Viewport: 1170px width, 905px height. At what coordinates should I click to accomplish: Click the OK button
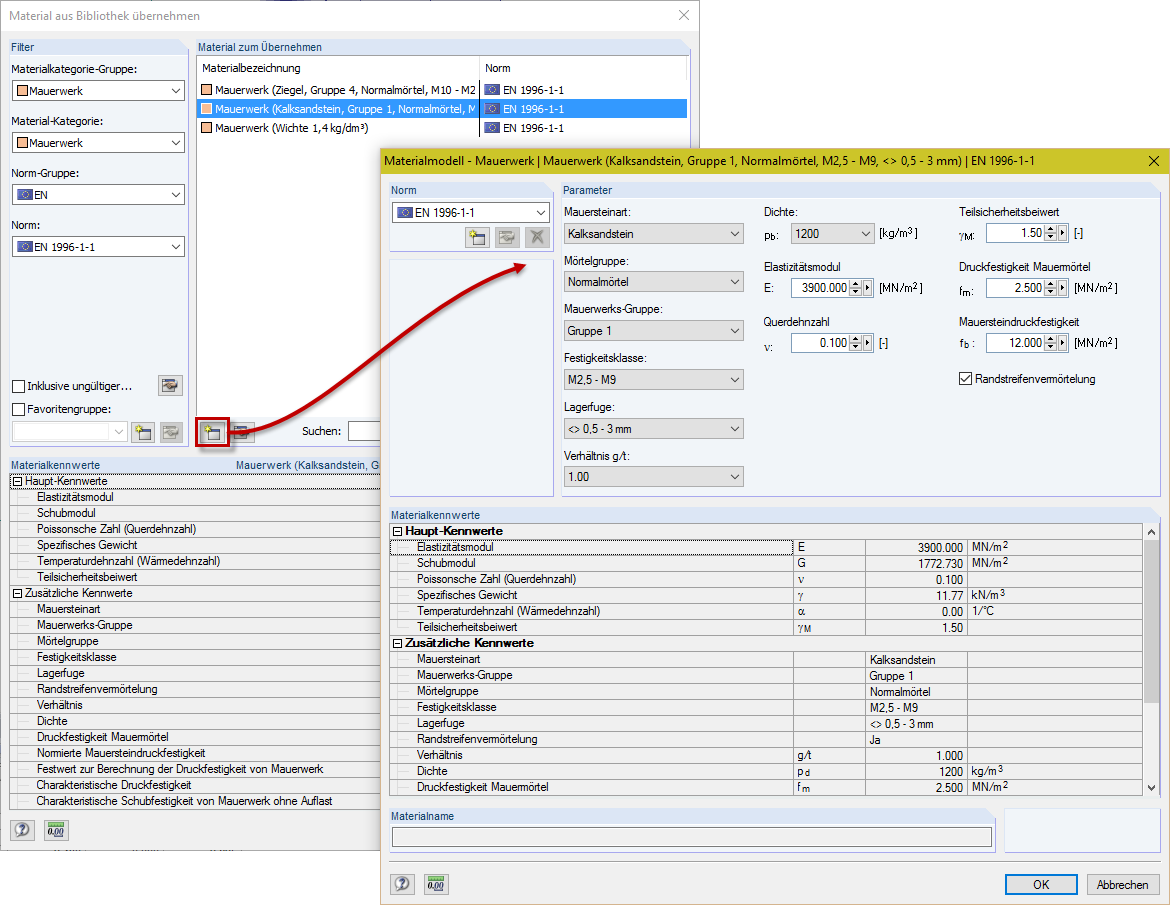click(x=1041, y=884)
